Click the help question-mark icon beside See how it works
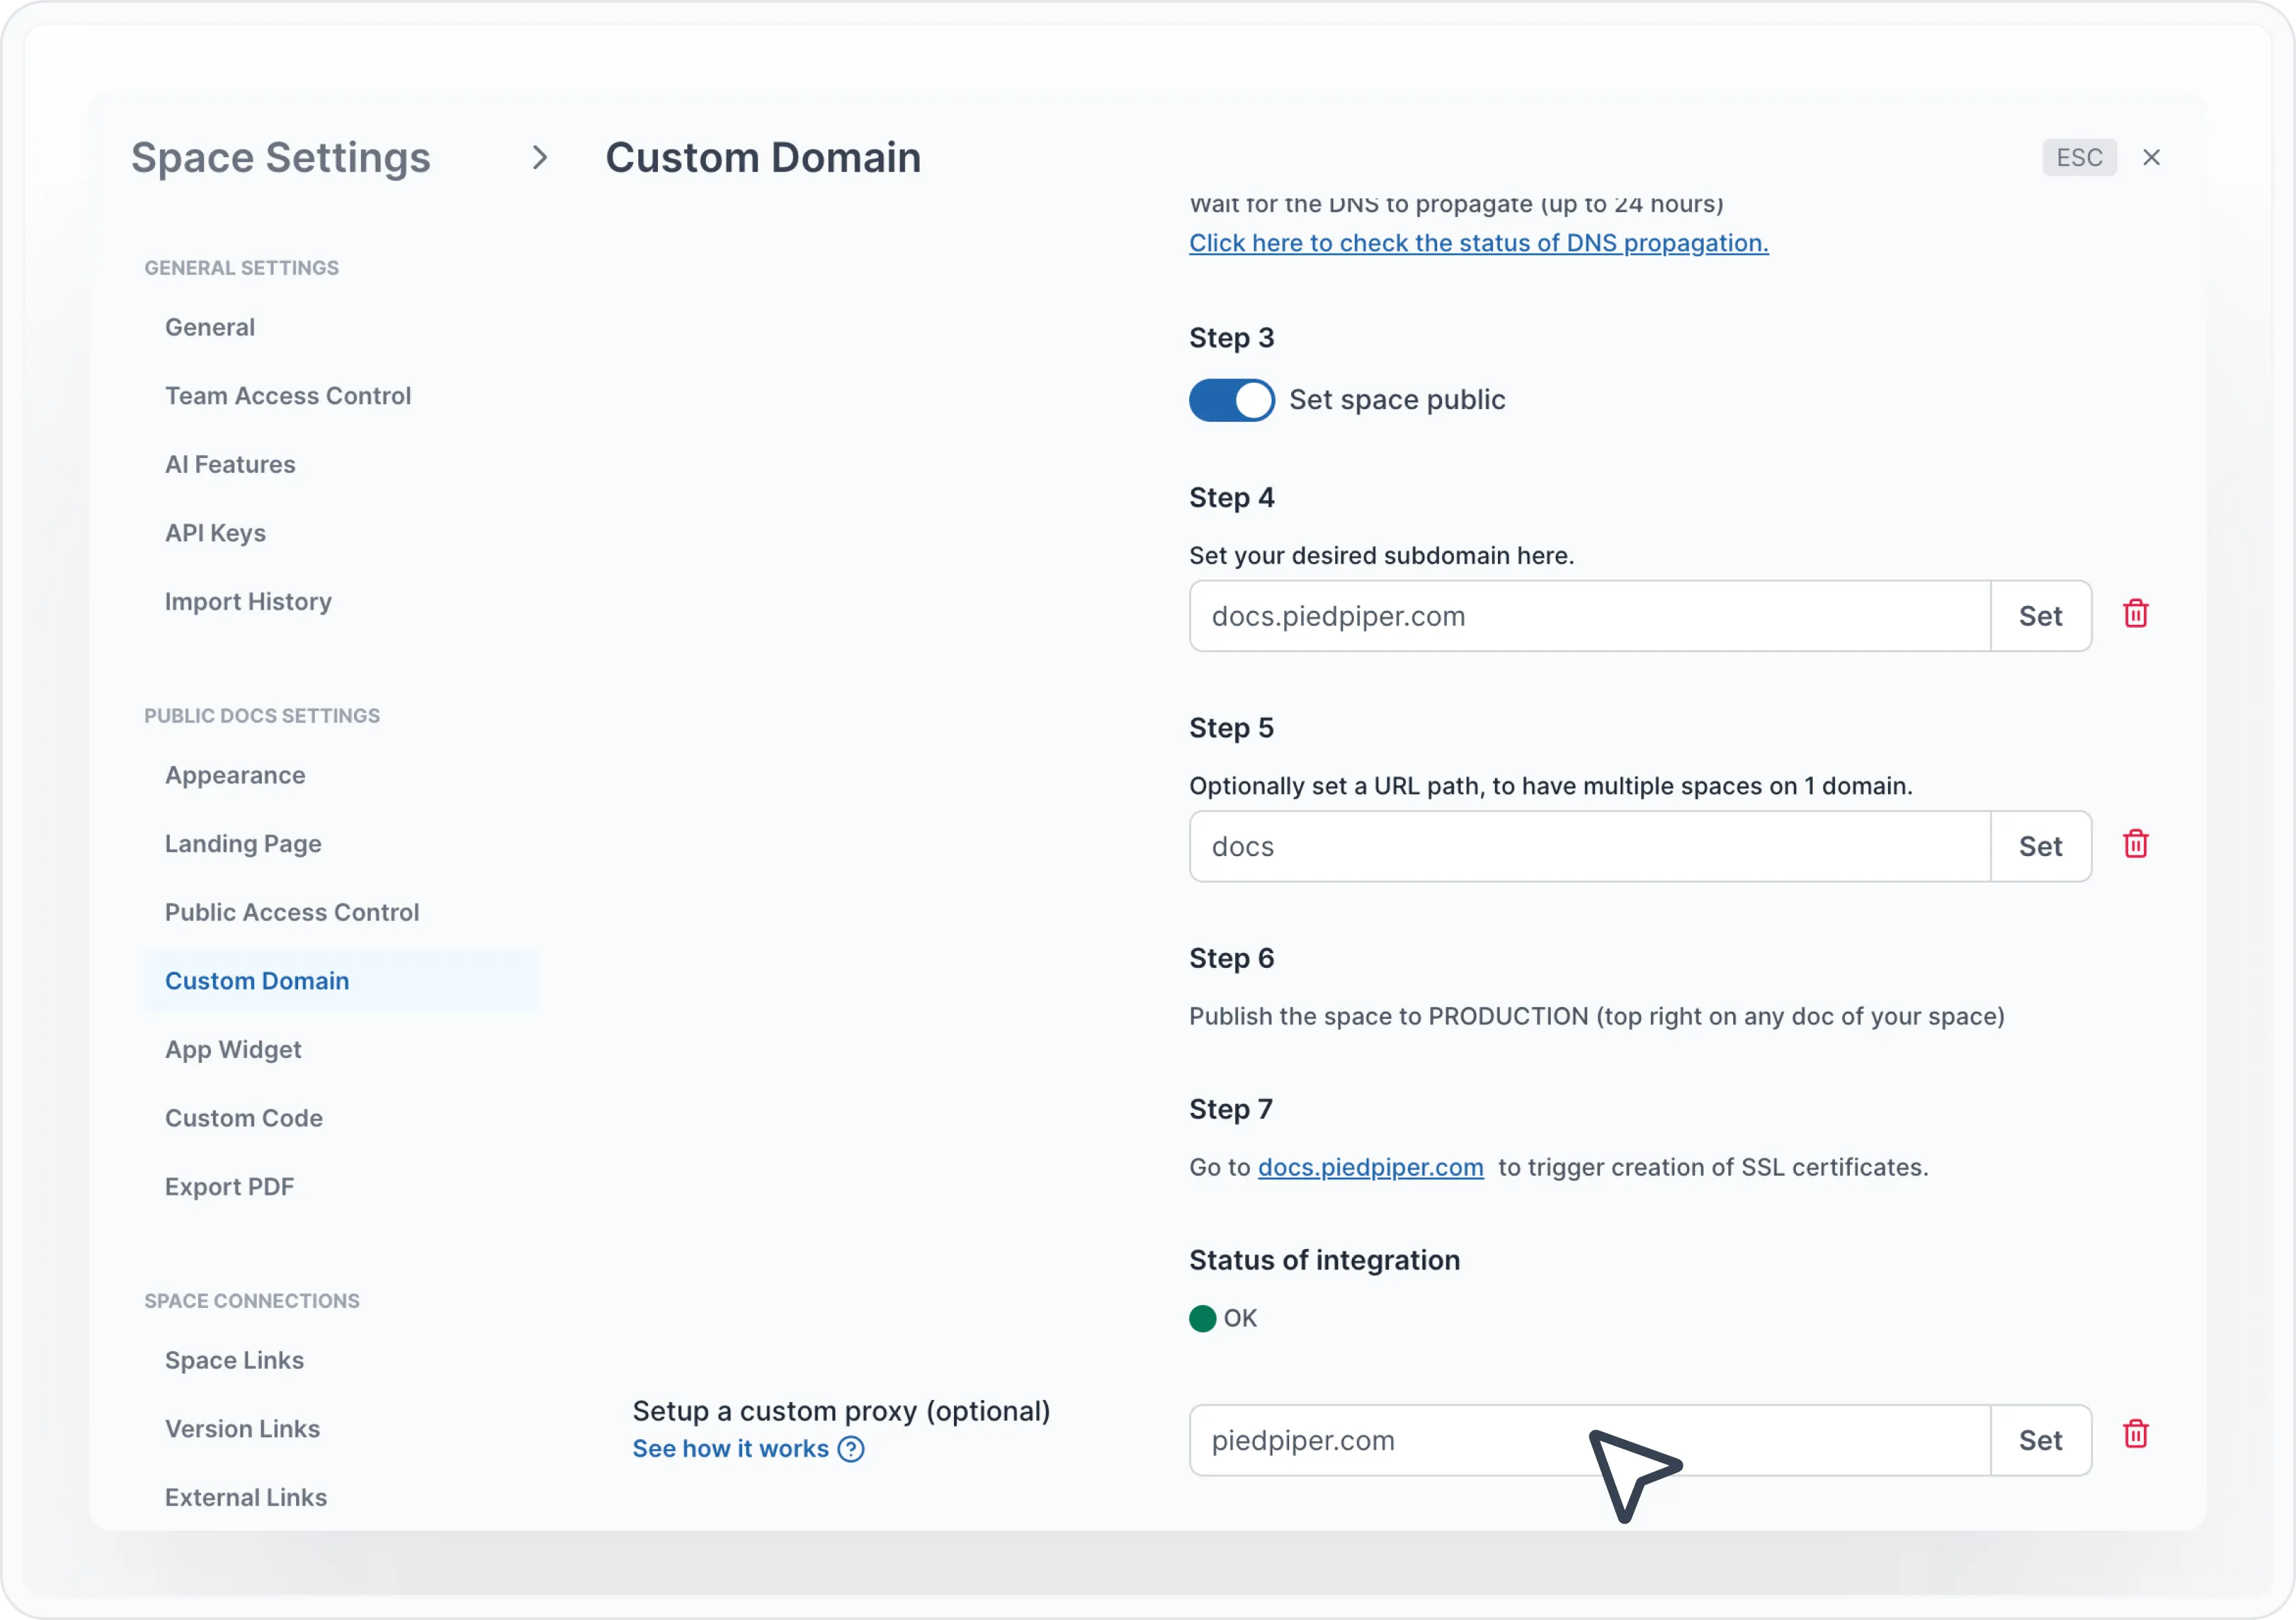Image resolution: width=2296 pixels, height=1620 pixels. coord(851,1449)
